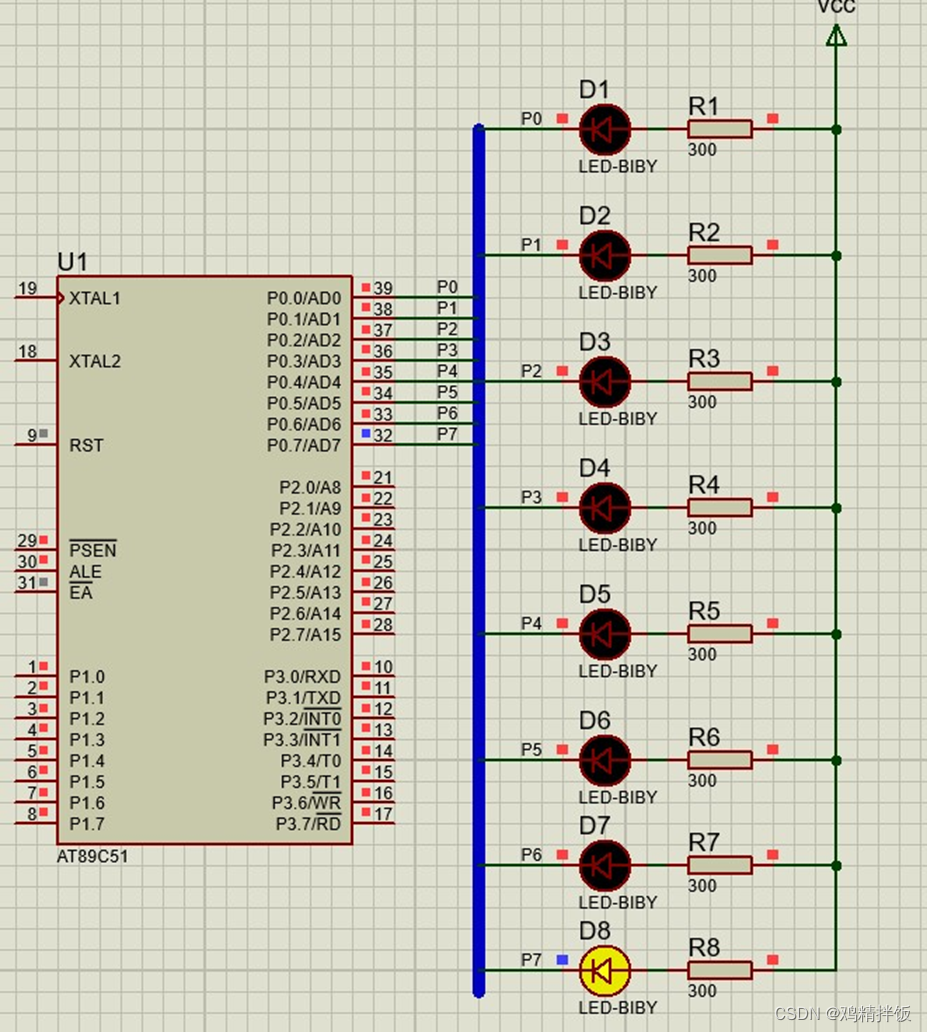Click pin label P3.4/T0

click(x=311, y=761)
